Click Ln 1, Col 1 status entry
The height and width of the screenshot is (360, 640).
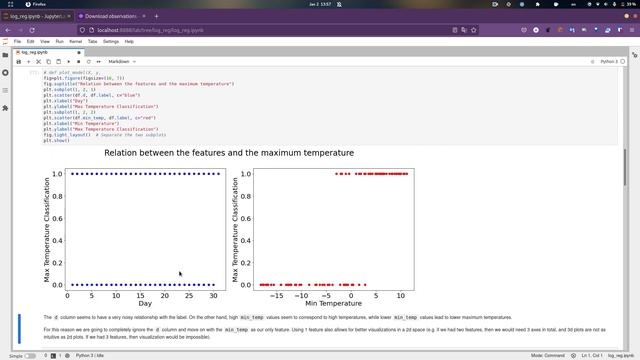[592, 356]
